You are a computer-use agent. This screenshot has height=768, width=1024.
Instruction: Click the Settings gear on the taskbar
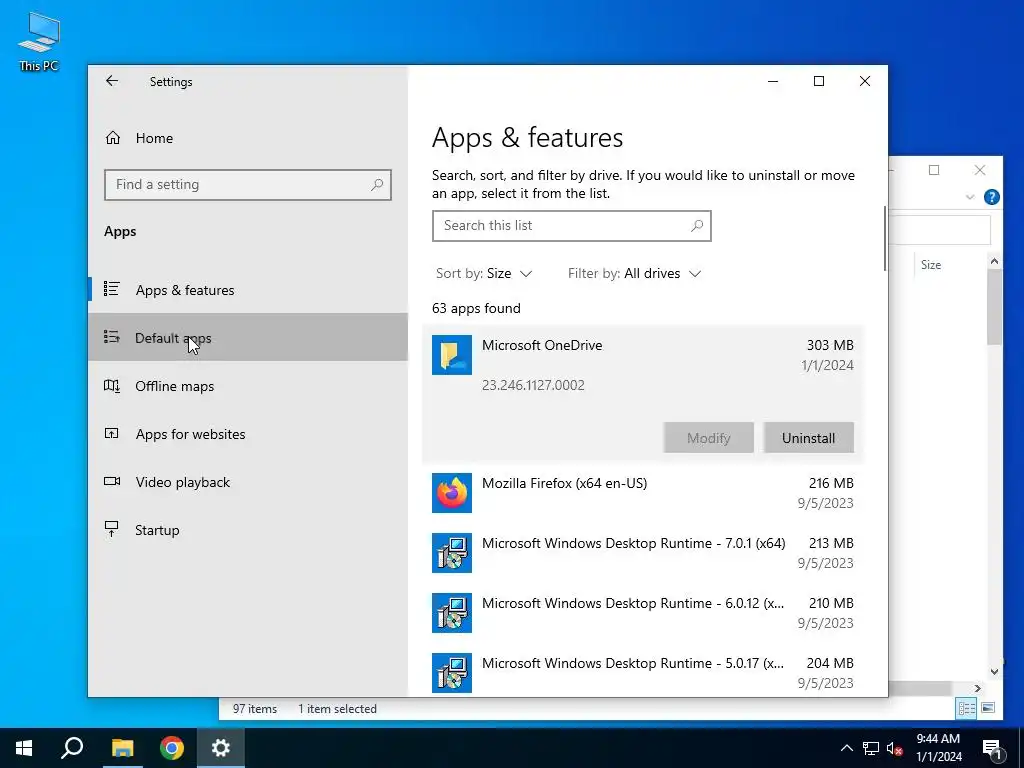(x=221, y=748)
